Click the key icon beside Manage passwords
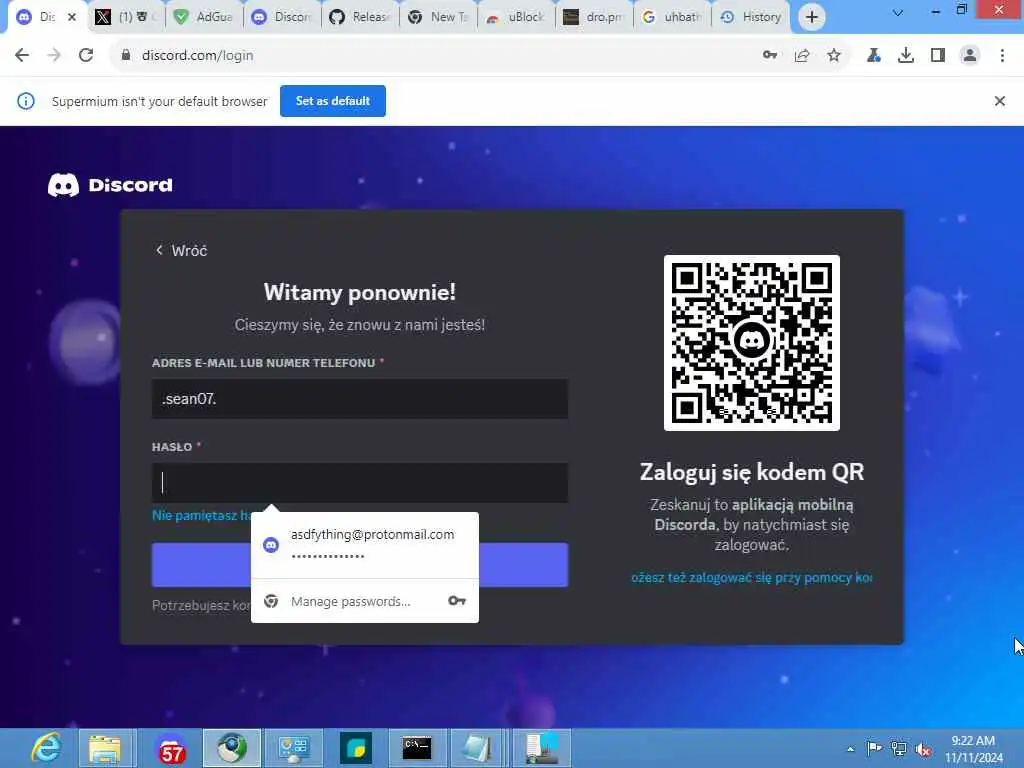The height and width of the screenshot is (768, 1024). coord(456,601)
